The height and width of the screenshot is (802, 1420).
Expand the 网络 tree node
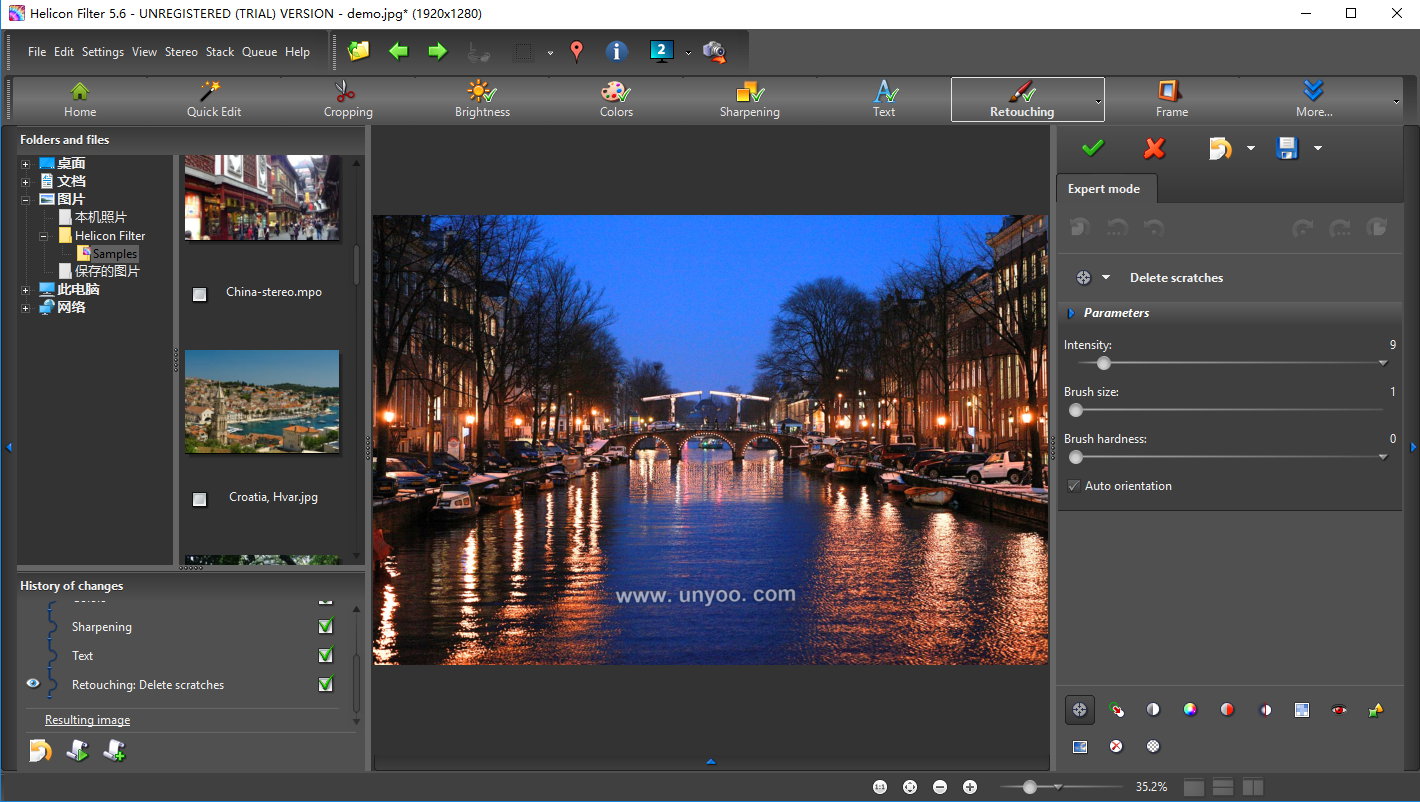pos(26,308)
